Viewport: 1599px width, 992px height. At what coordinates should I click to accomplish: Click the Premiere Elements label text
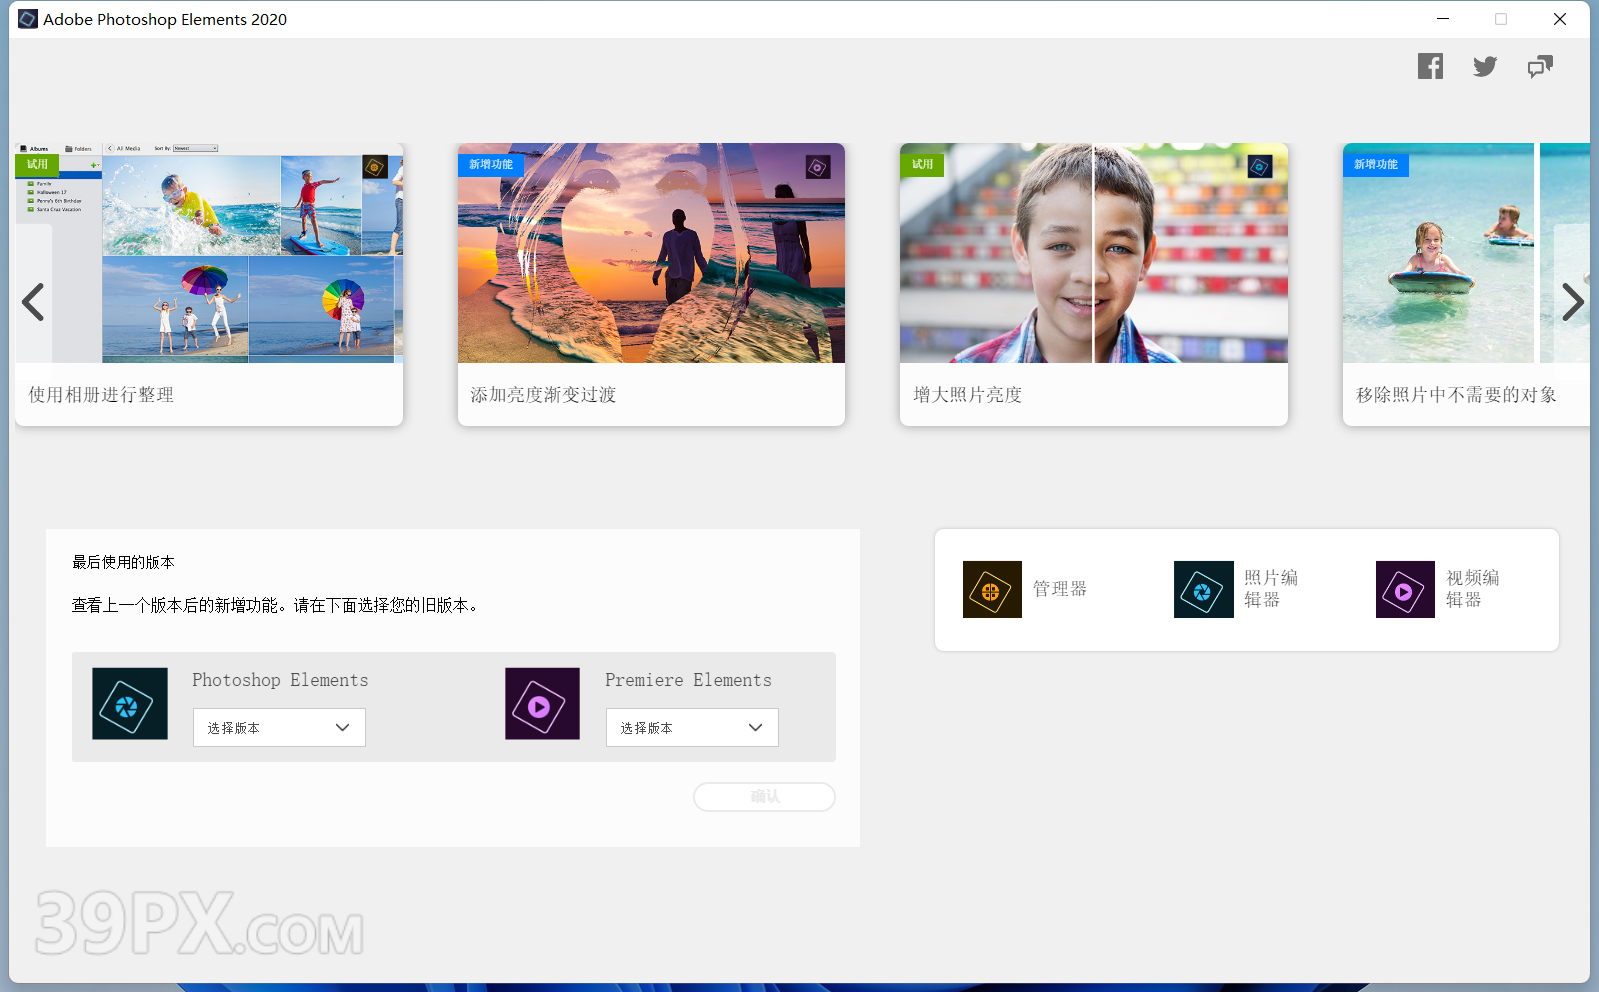(x=688, y=680)
